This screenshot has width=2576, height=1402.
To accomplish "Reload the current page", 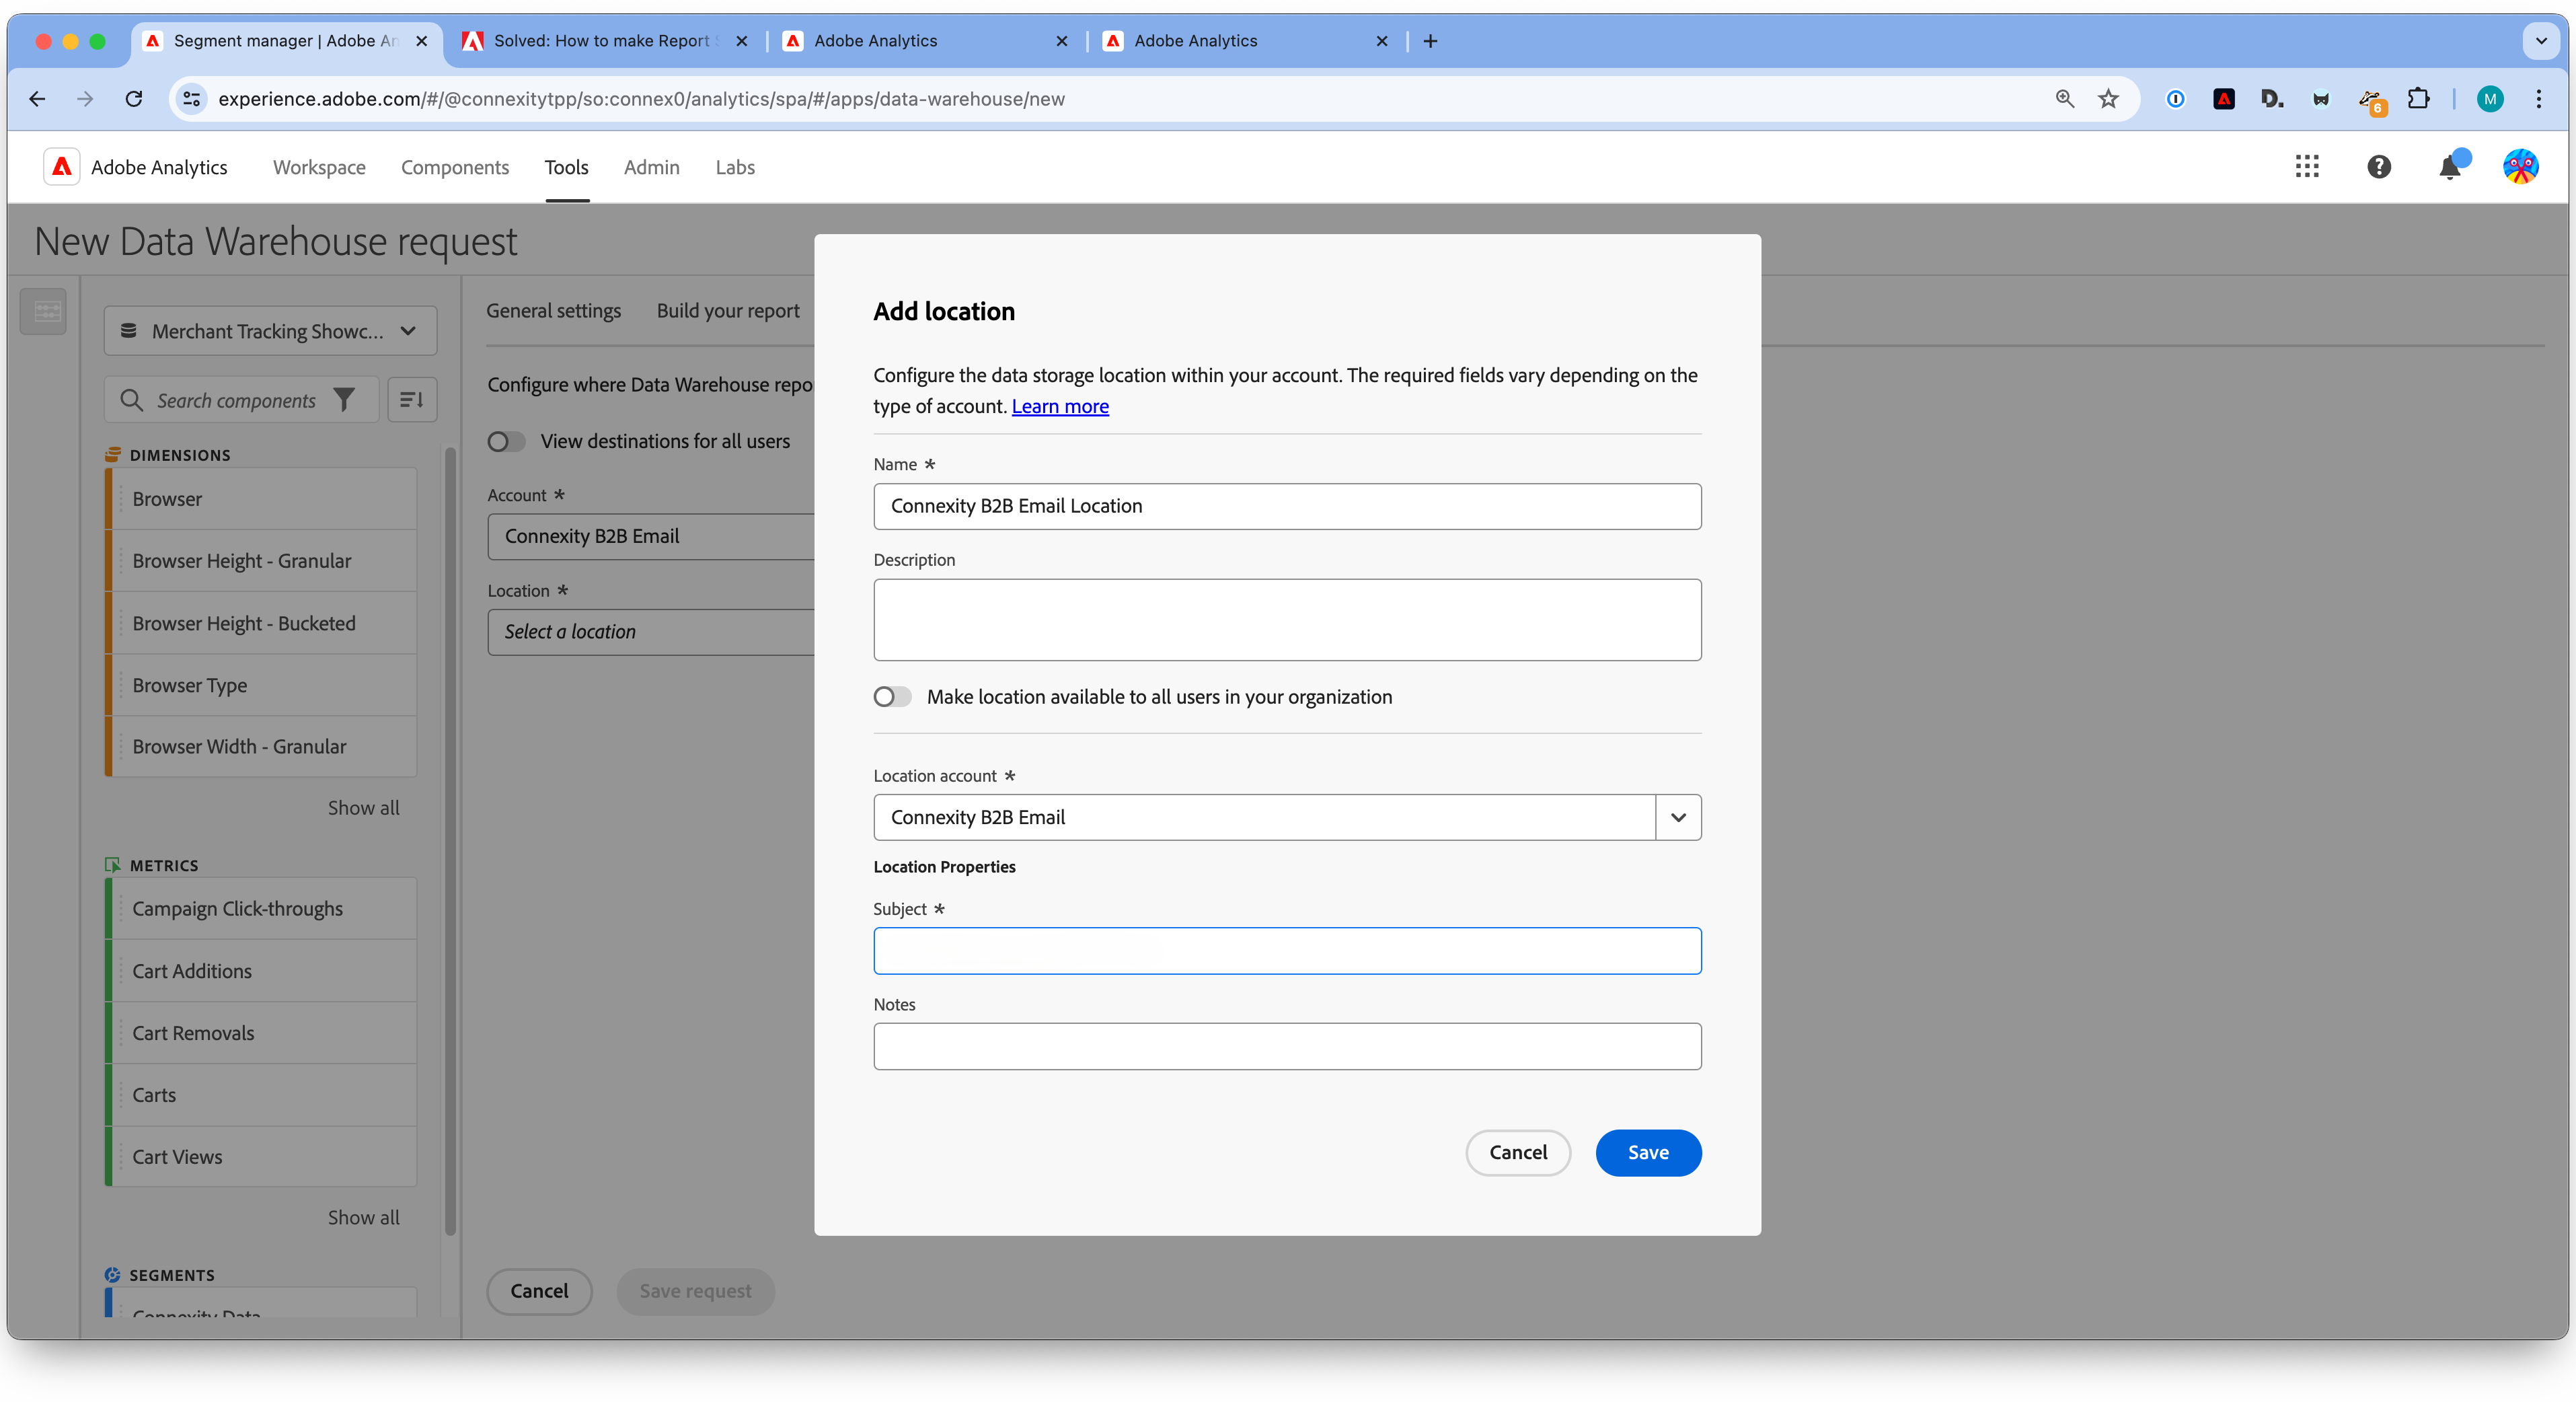I will (x=134, y=99).
